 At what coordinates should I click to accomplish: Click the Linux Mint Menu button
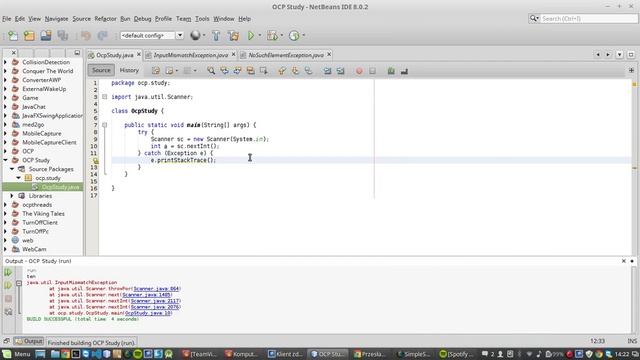(17, 354)
